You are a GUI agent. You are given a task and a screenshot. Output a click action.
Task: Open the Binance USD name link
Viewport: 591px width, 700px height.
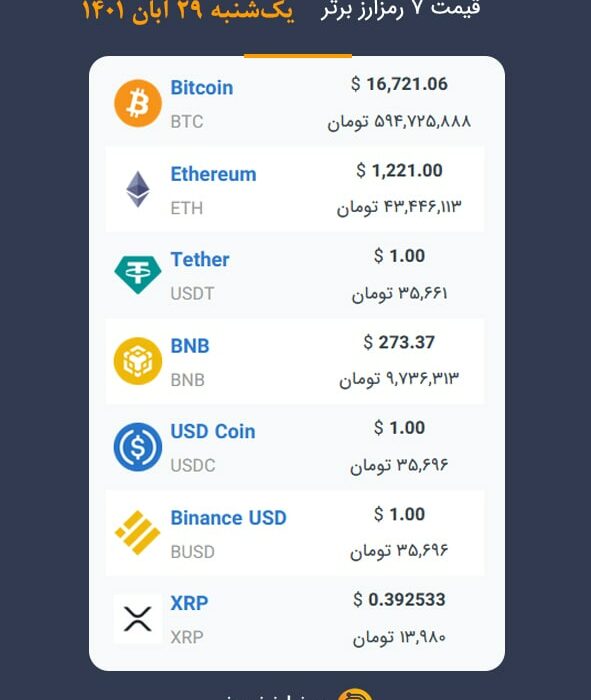pyautogui.click(x=229, y=518)
